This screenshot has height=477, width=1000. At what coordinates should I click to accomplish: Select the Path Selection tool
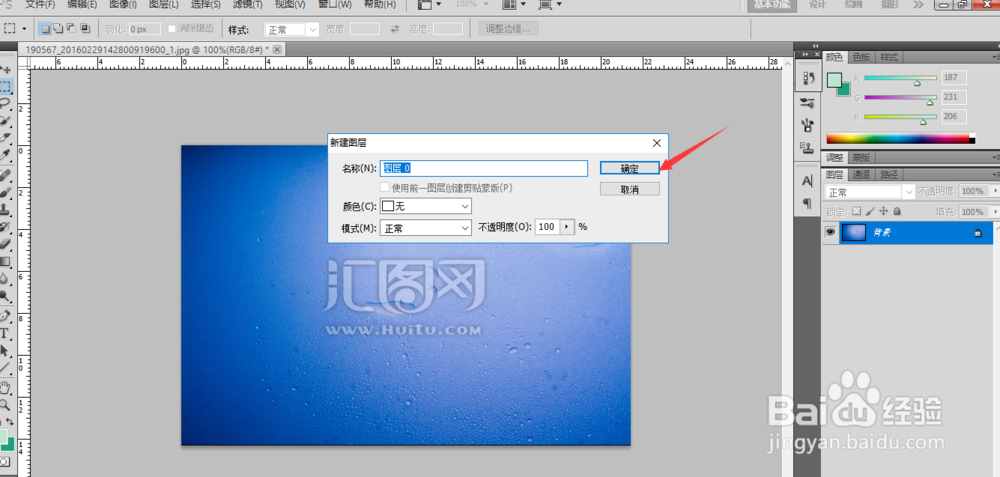click(x=5, y=350)
